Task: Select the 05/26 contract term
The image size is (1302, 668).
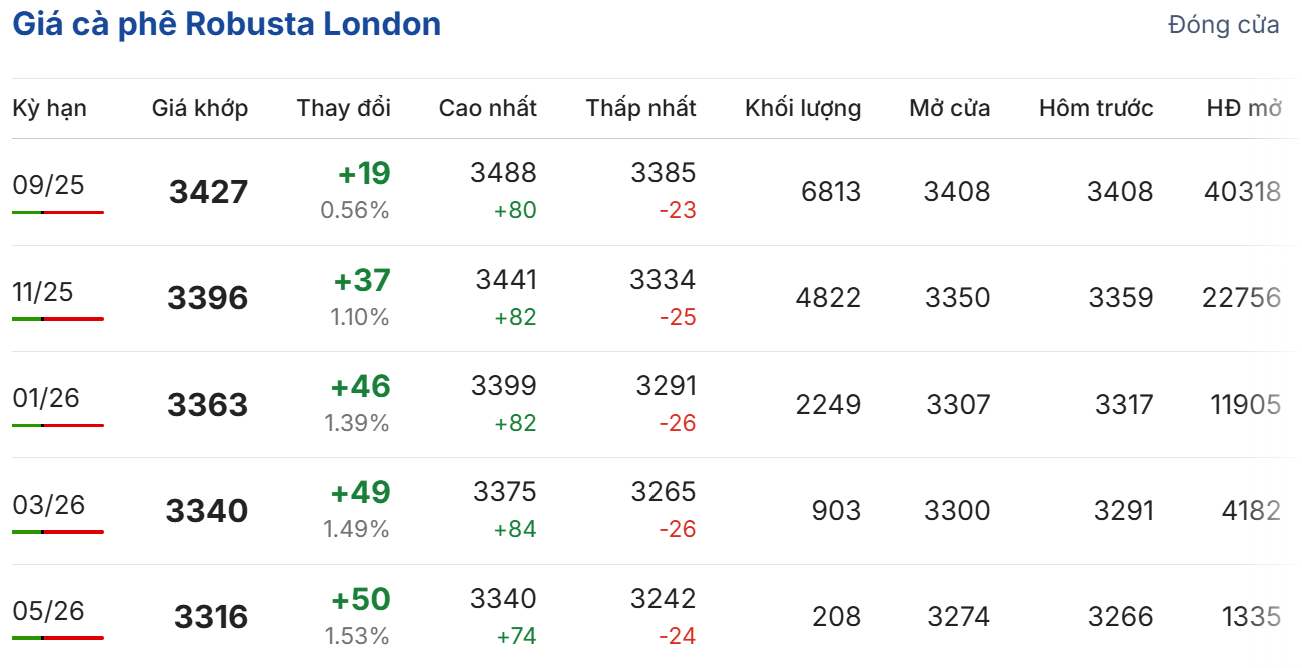Action: click(x=48, y=611)
